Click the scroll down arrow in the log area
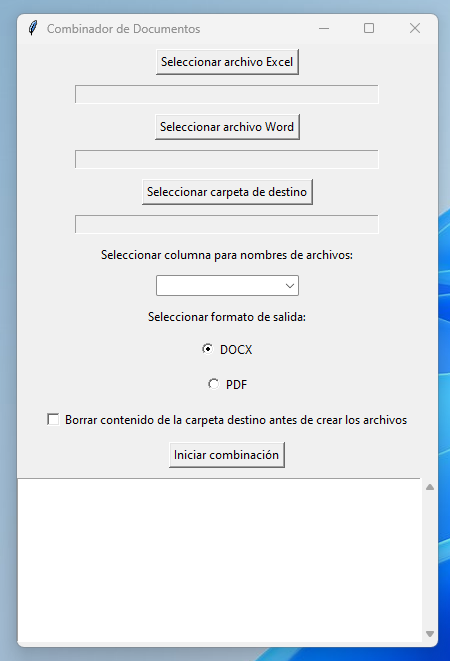This screenshot has height=661, width=450. 430,634
